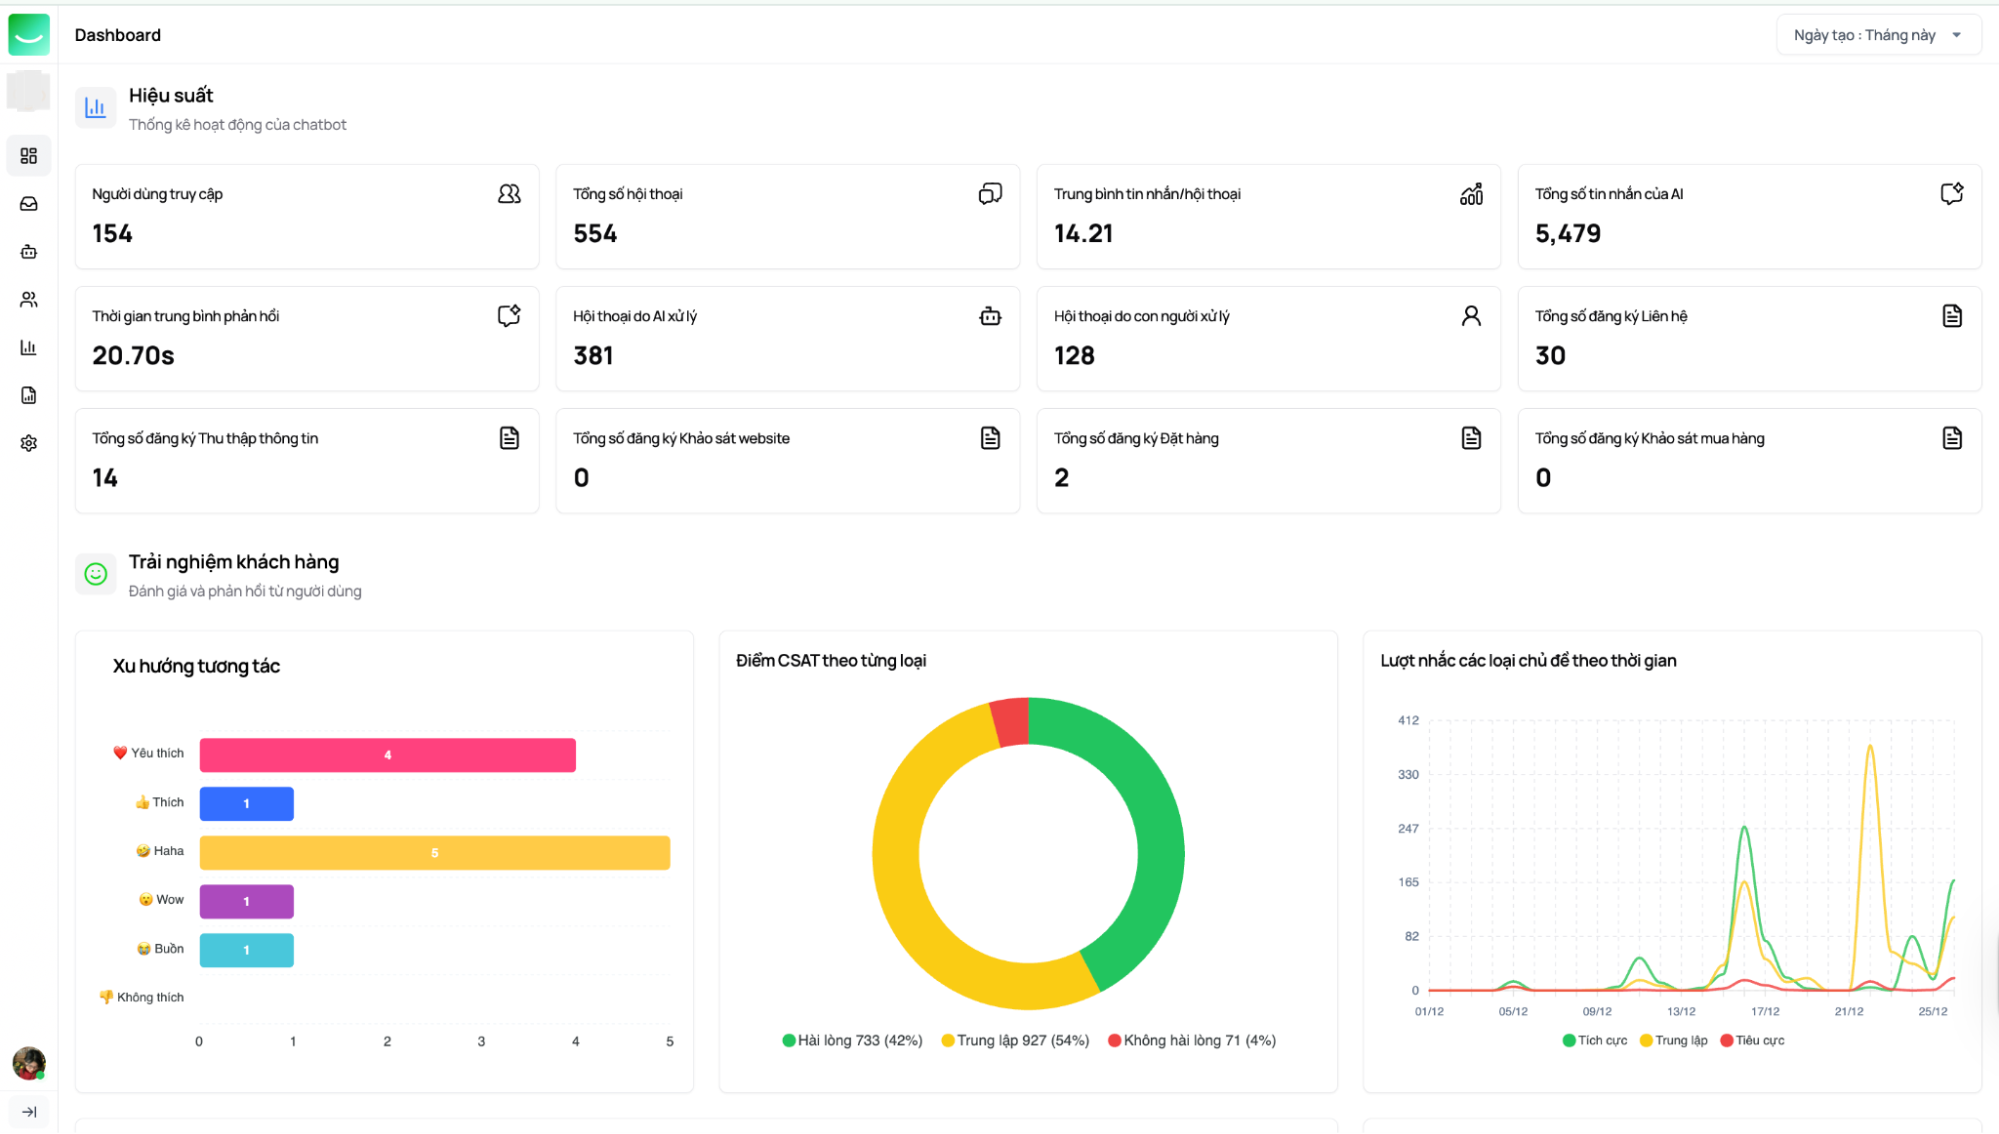
Task: Click the document icon on 'Tổng số đăng ký Liên hệ'
Action: pyautogui.click(x=1951, y=317)
